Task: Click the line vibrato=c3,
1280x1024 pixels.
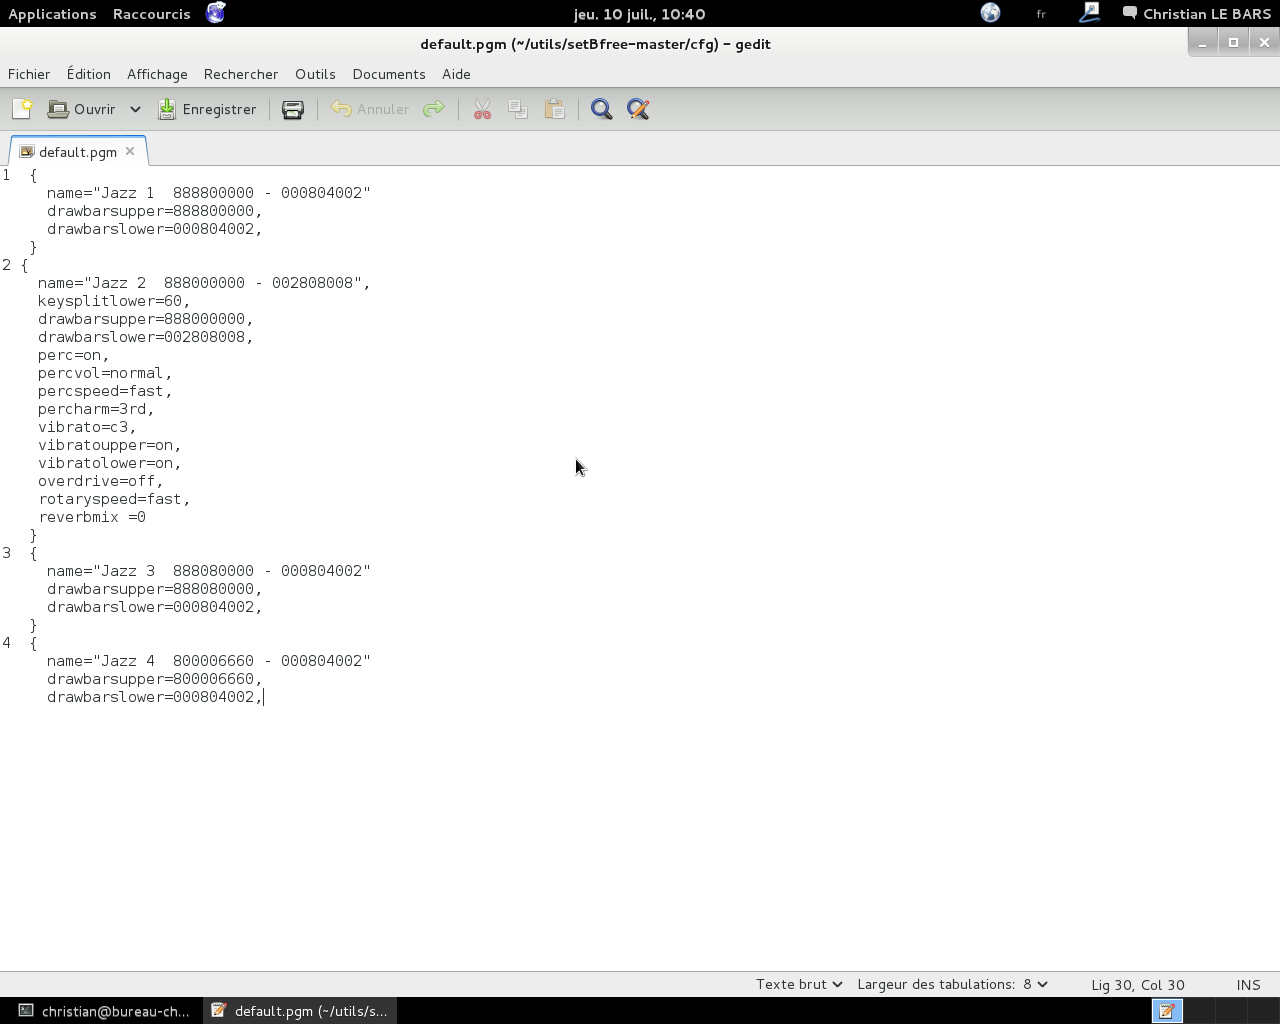Action: point(87,427)
